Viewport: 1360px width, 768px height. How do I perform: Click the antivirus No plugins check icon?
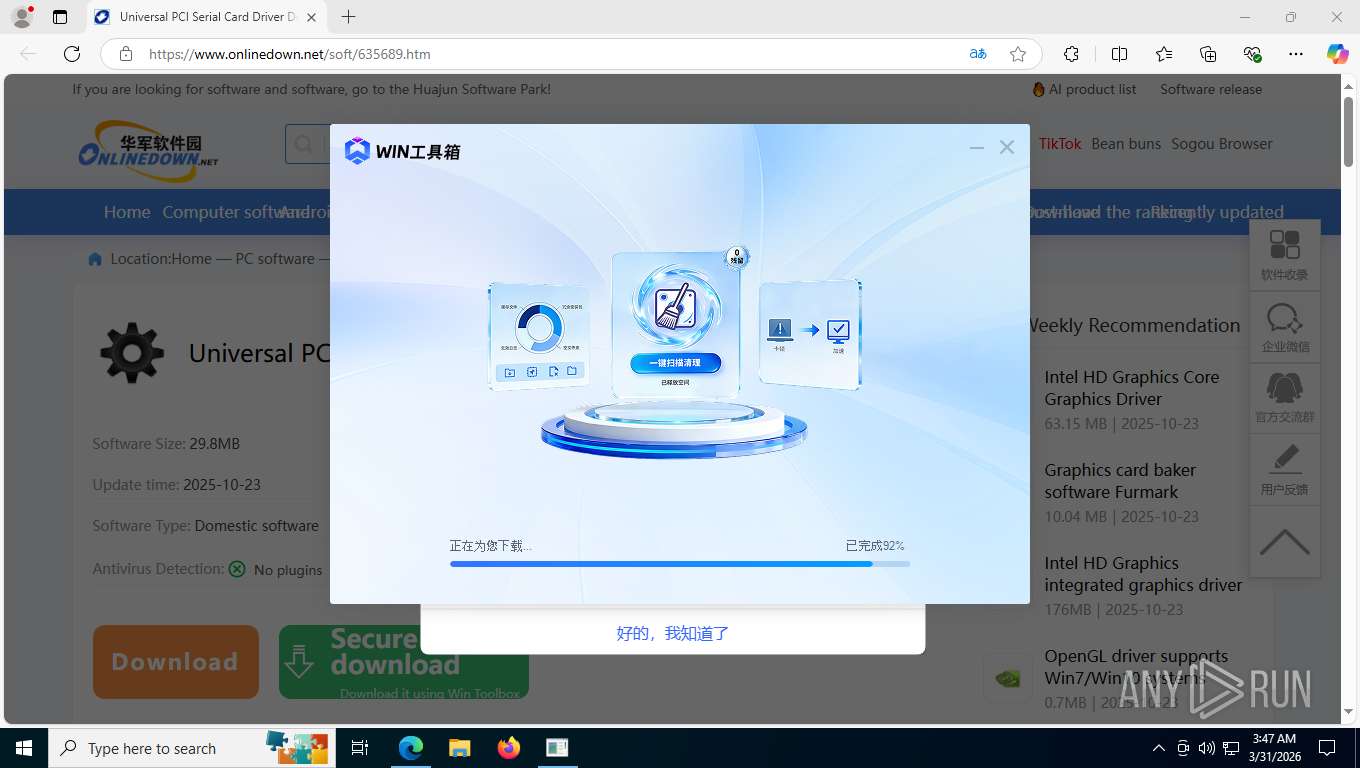tap(237, 569)
